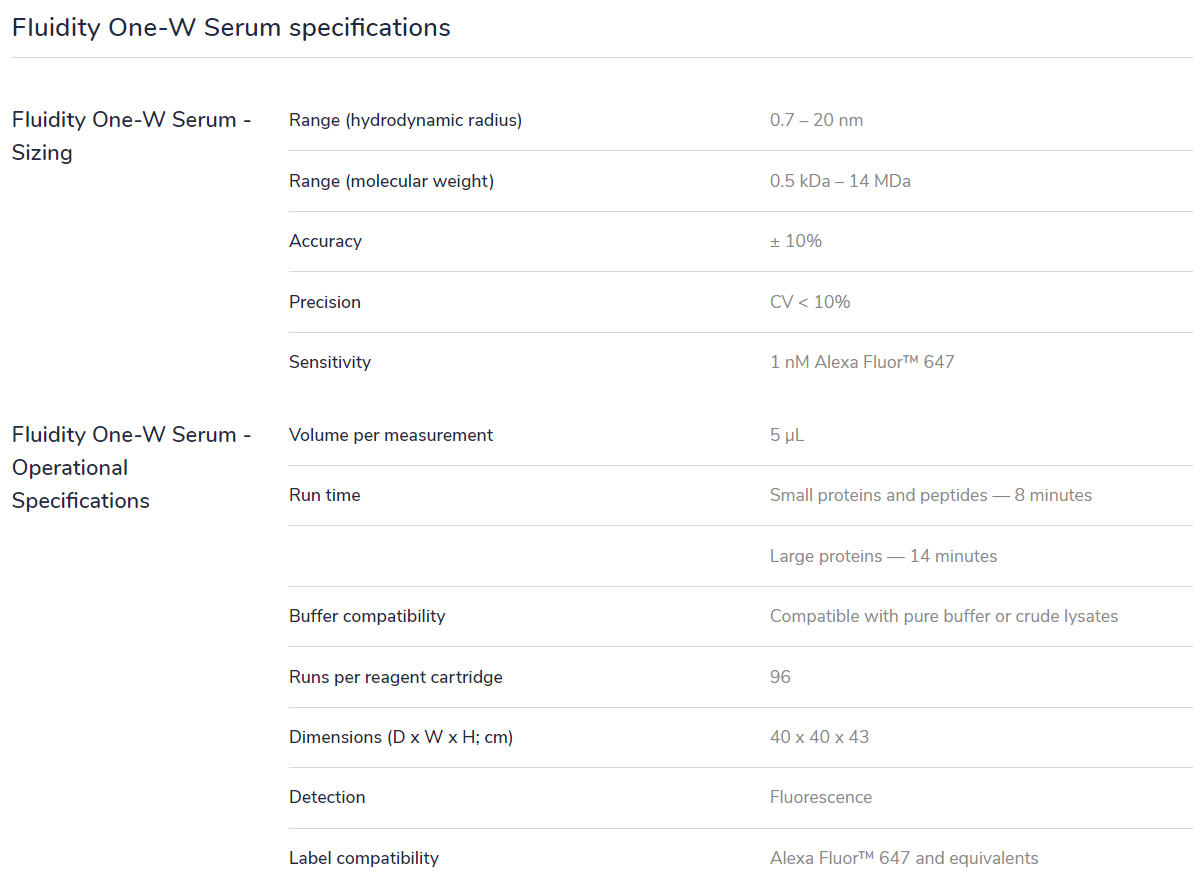Click the Run time label
Image resolution: width=1193 pixels, height=888 pixels.
(x=325, y=495)
